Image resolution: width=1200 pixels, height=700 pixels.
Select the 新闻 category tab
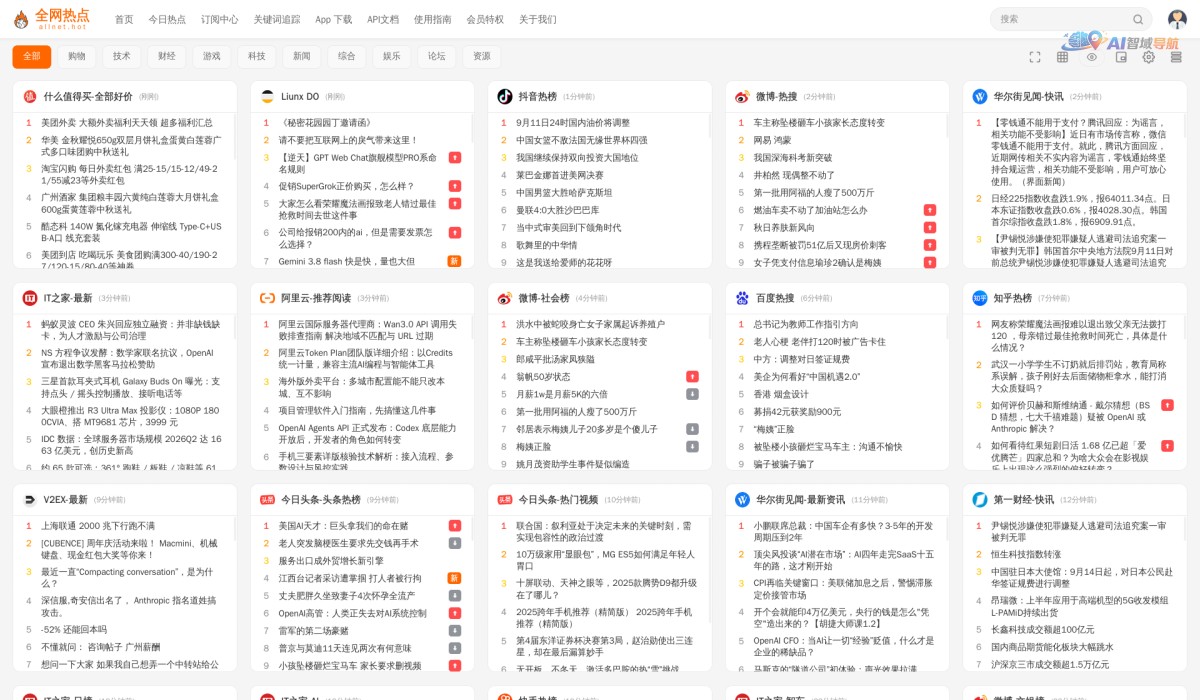[302, 57]
